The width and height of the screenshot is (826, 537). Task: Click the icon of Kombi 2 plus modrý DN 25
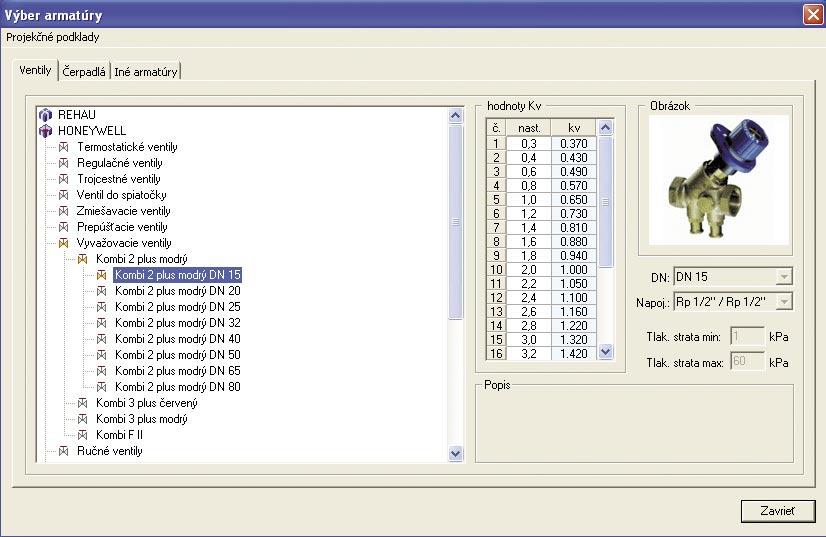pos(102,307)
